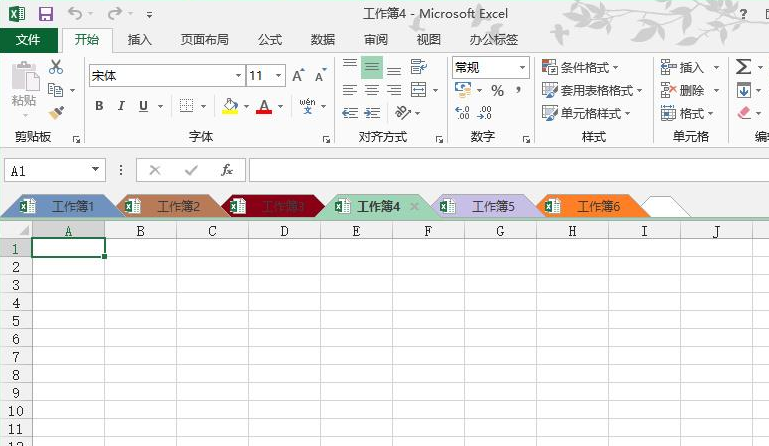Decrease indent

350,113
